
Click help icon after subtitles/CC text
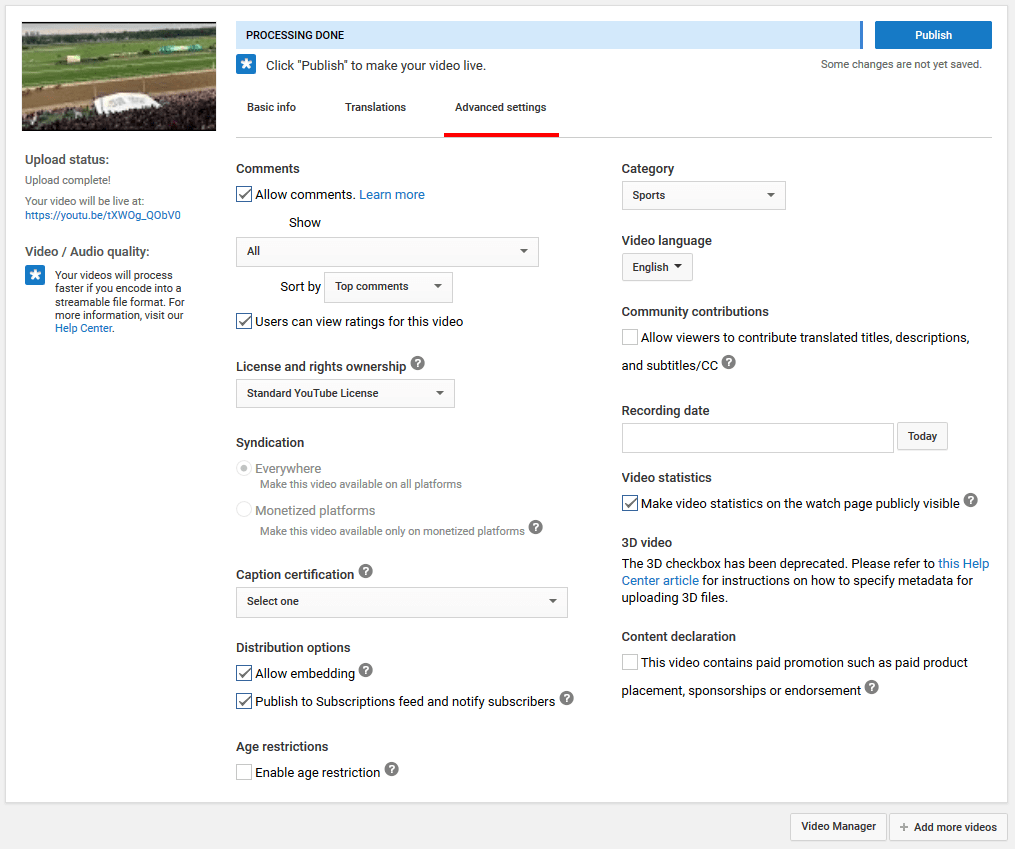pos(729,362)
